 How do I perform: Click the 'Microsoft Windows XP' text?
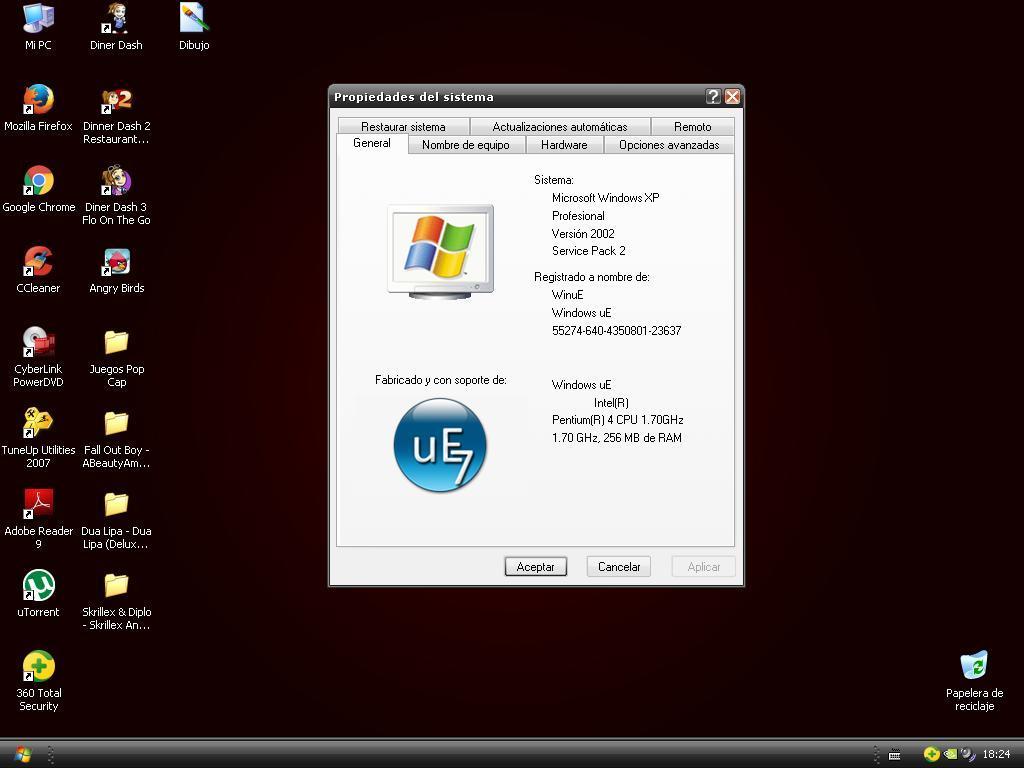pyautogui.click(x=605, y=198)
